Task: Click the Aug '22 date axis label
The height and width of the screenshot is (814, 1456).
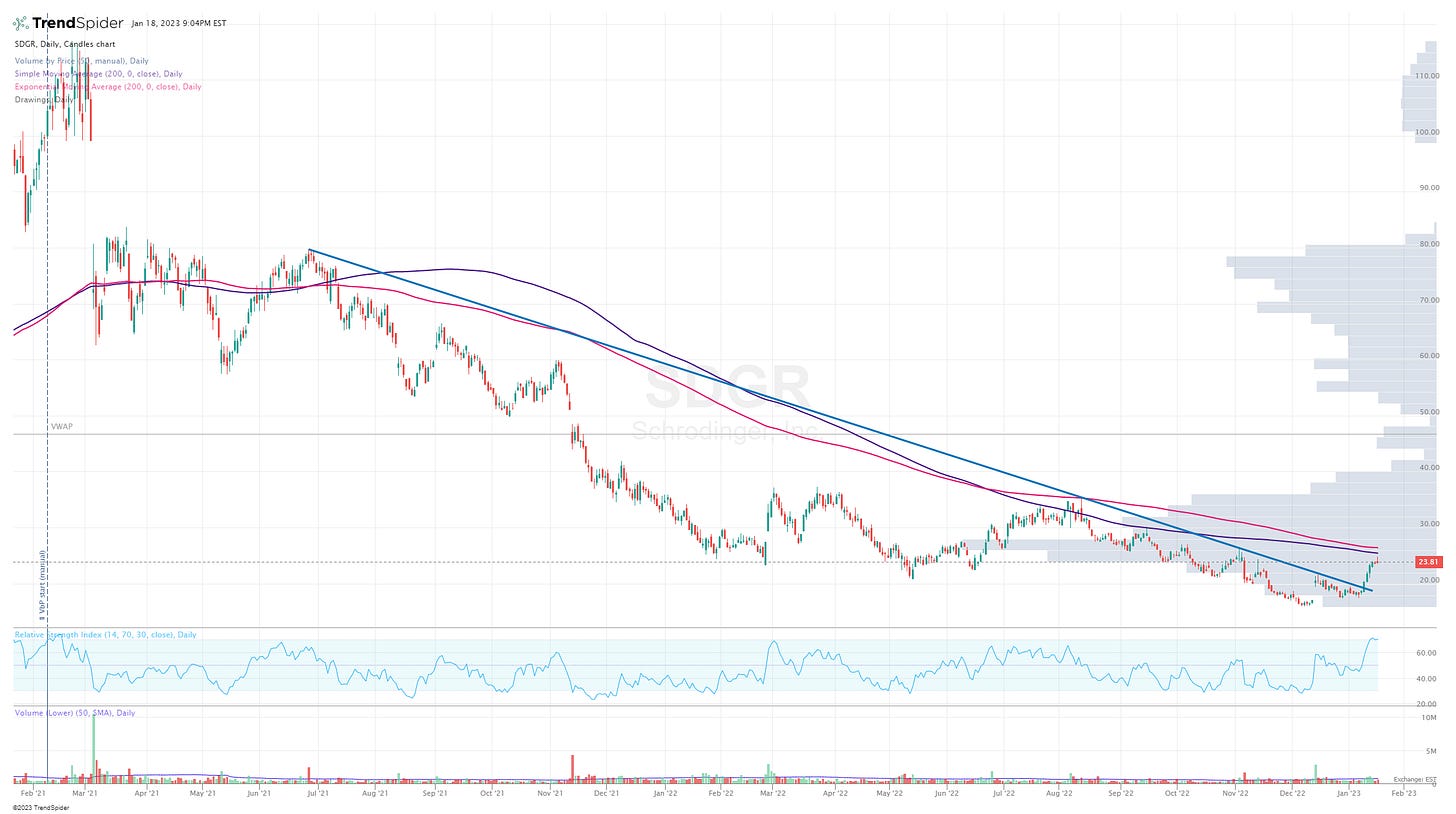Action: coord(1061,792)
